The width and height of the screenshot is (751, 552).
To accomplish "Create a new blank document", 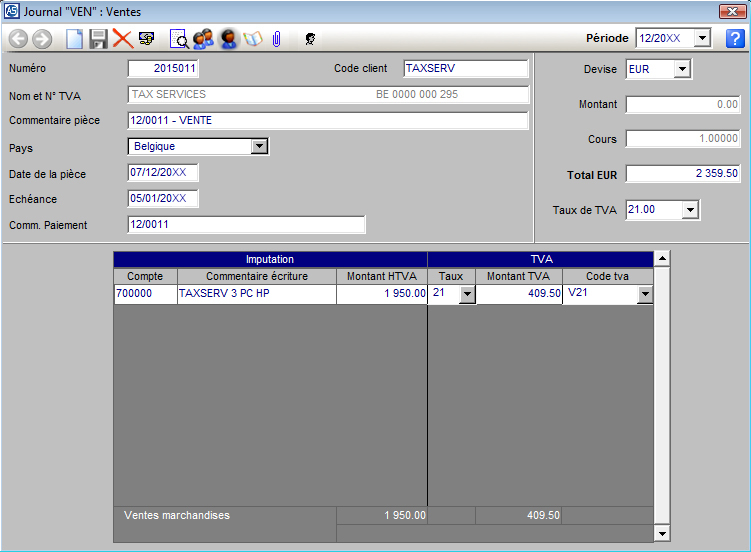I will (x=75, y=39).
